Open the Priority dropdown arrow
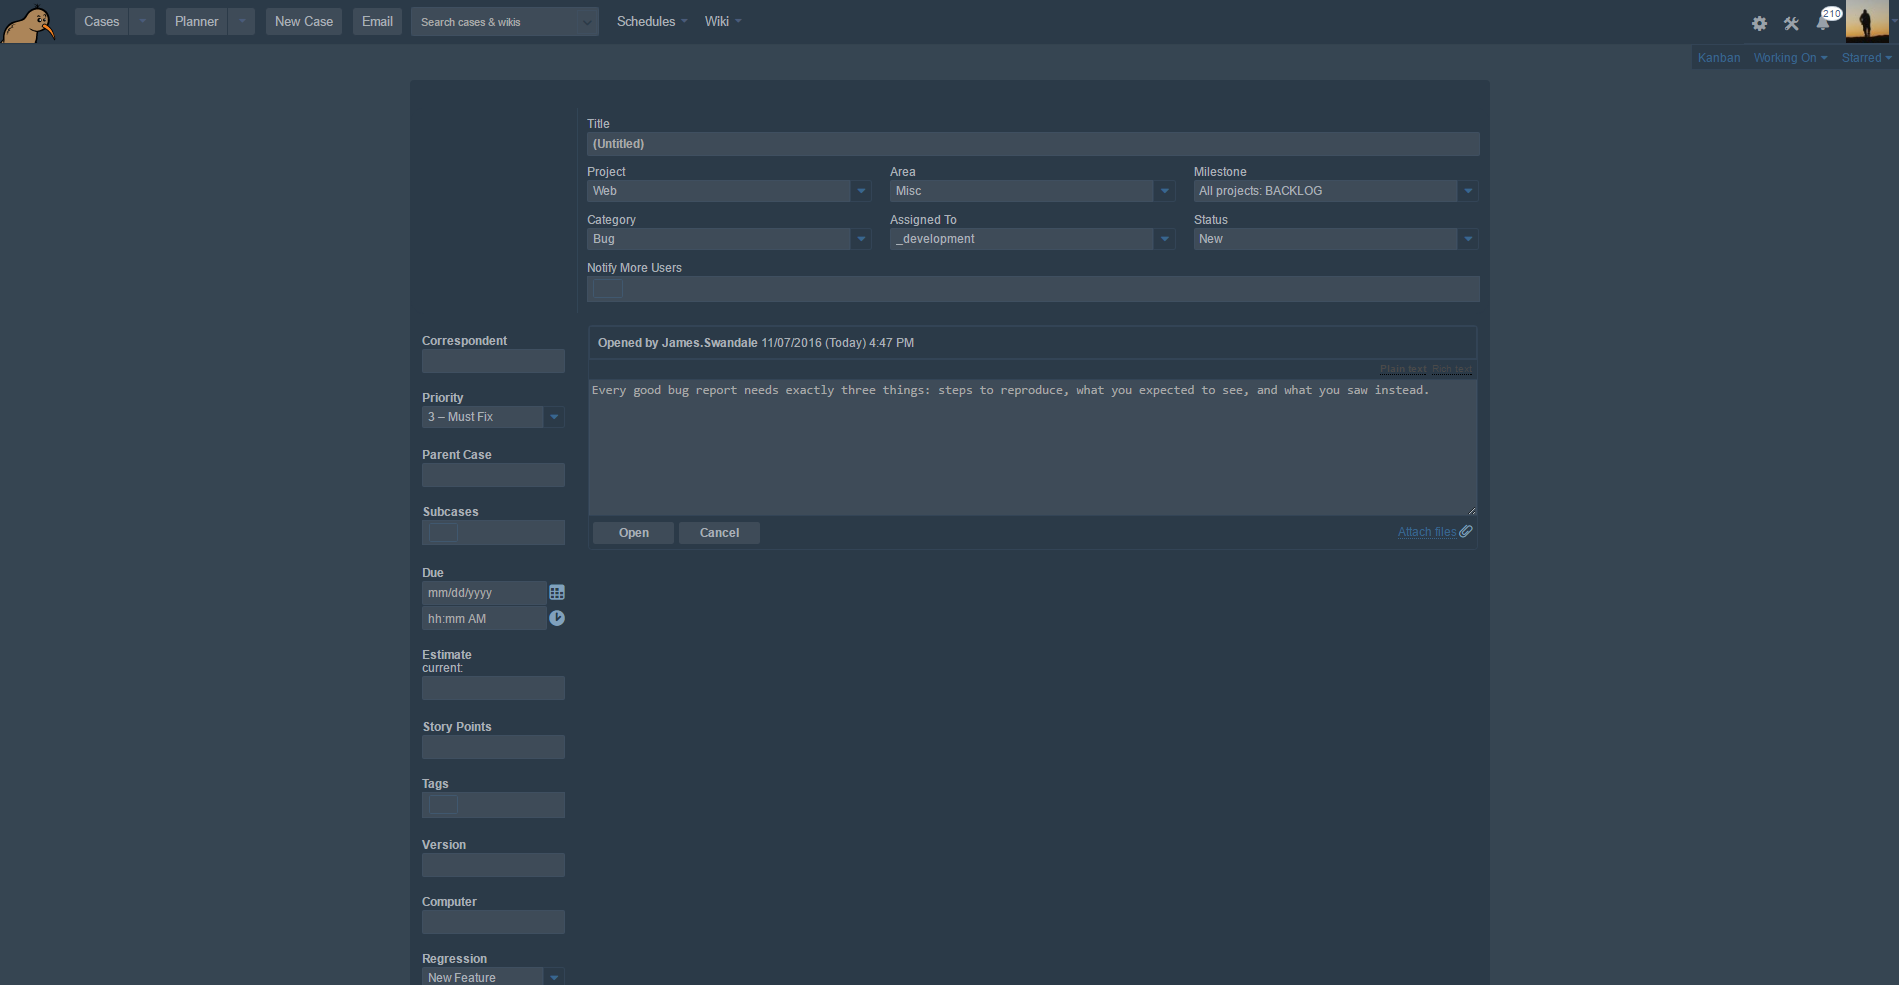This screenshot has height=985, width=1899. click(x=554, y=417)
